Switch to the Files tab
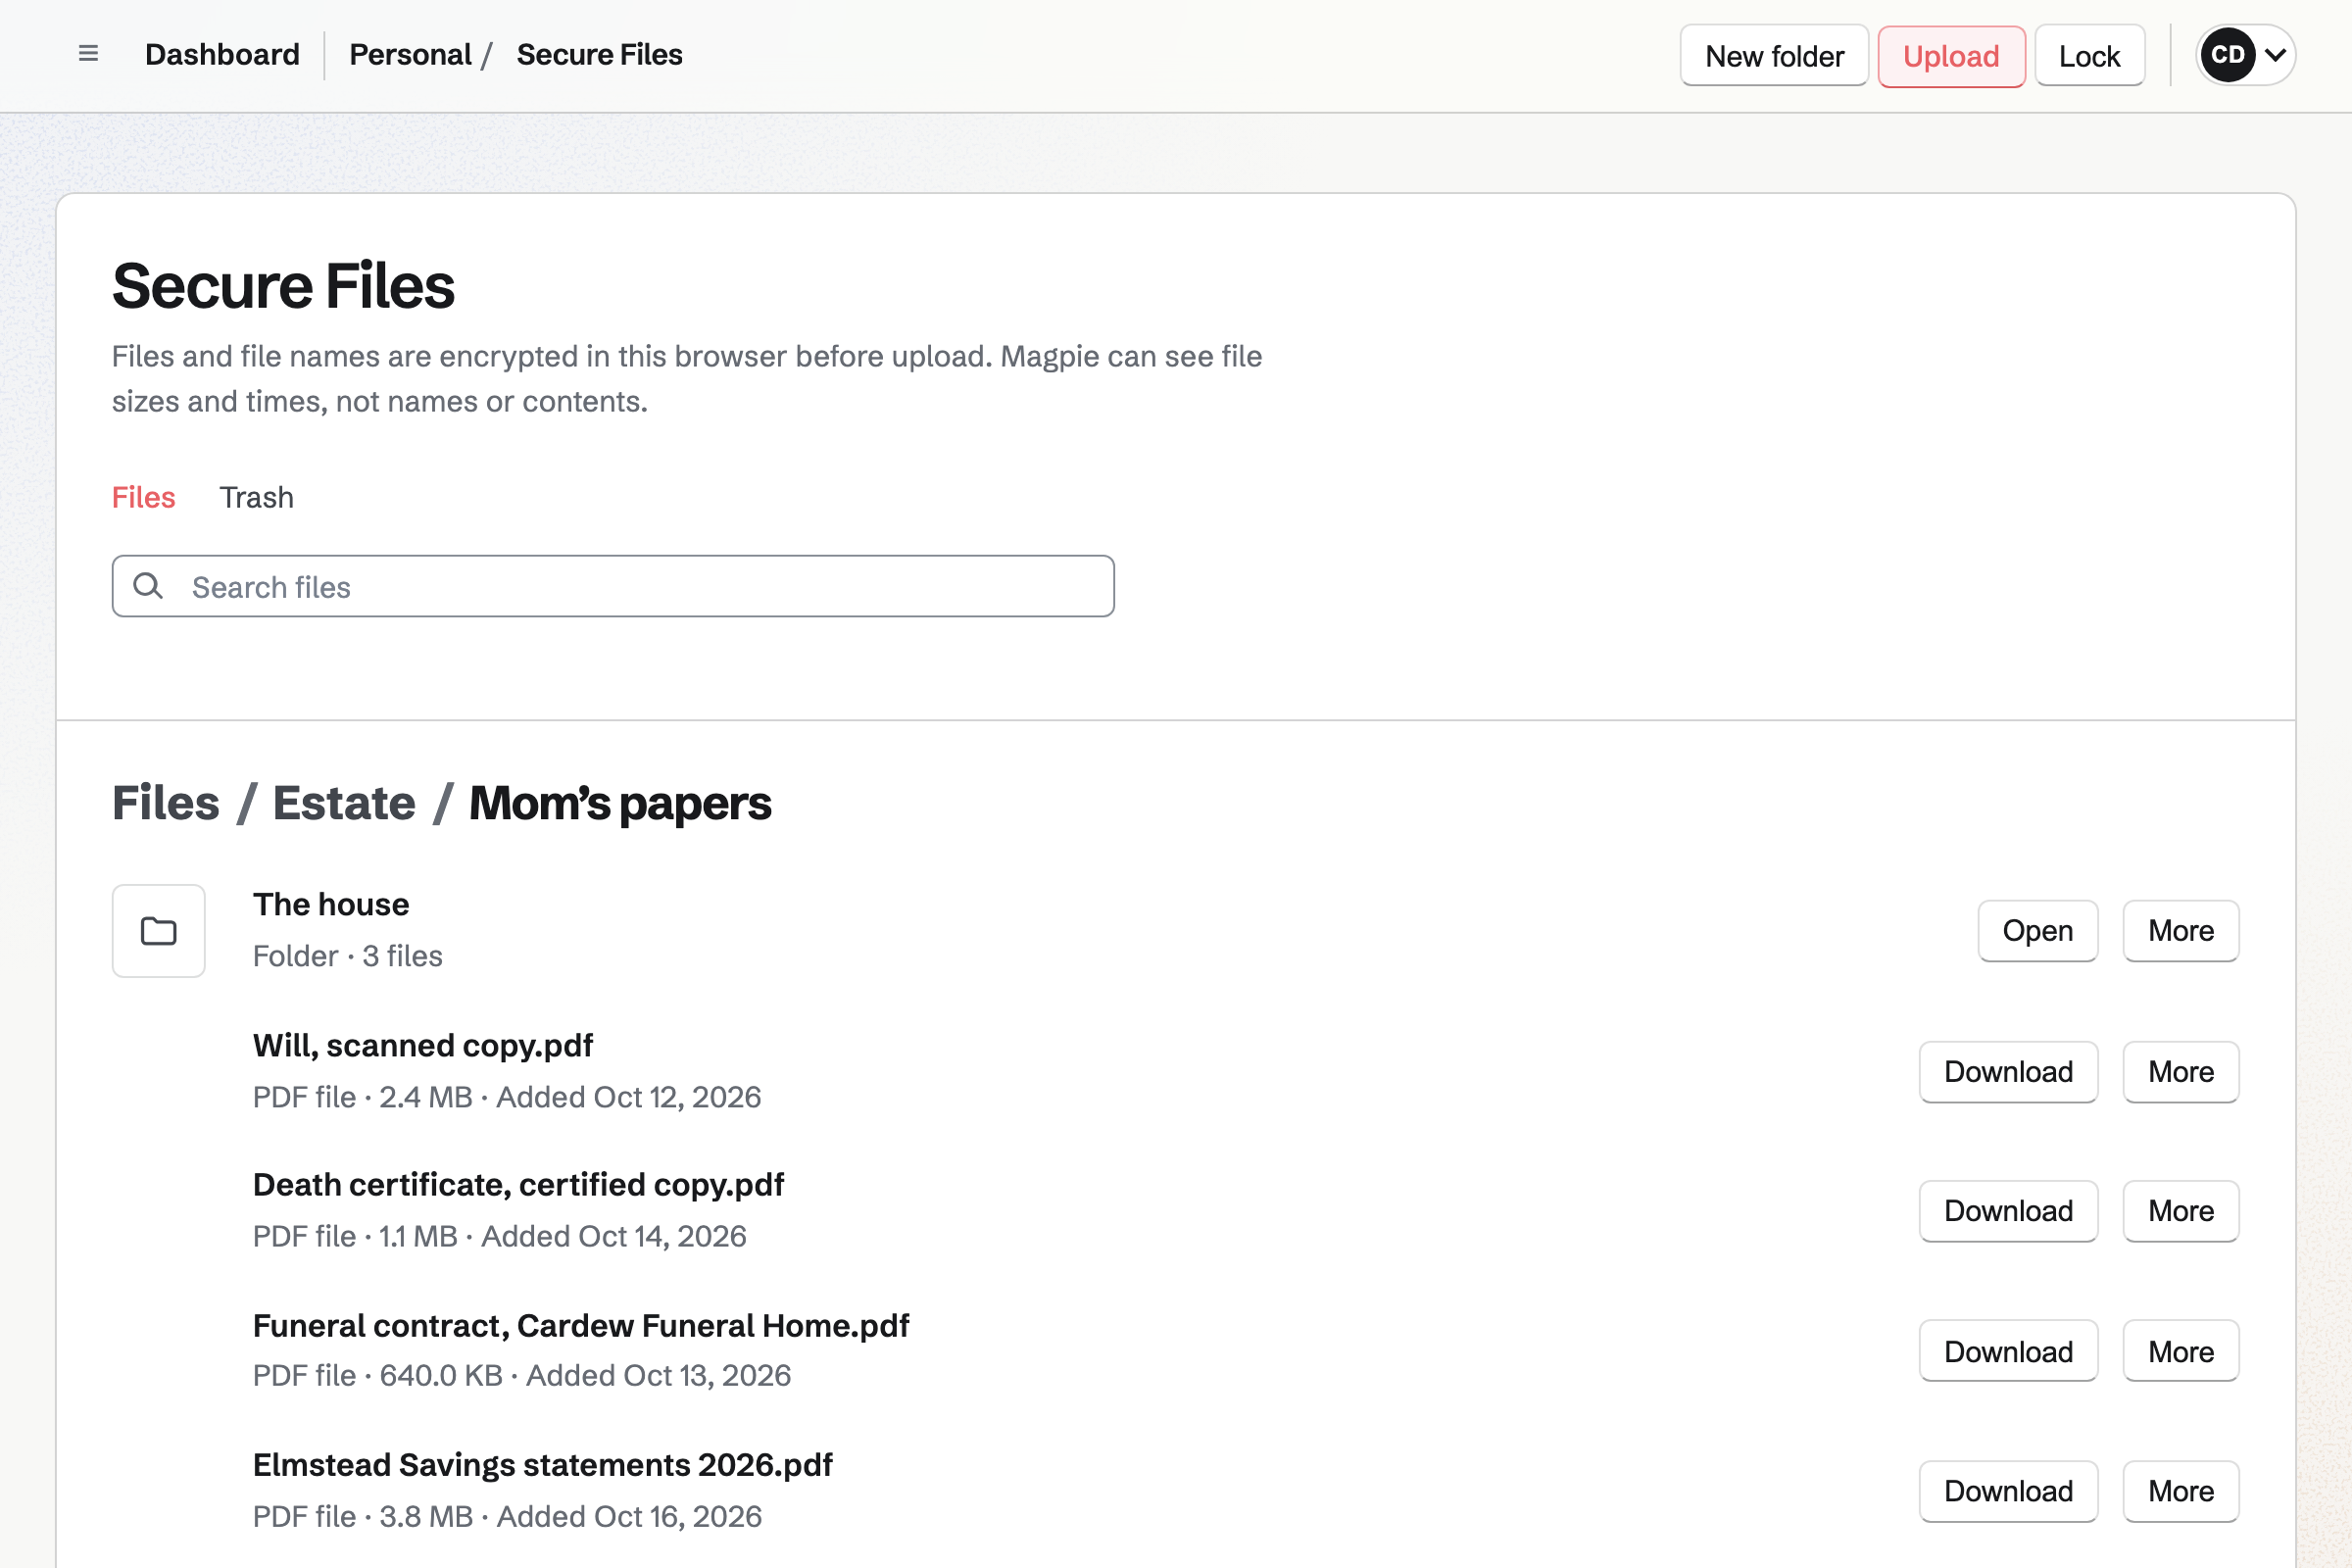The width and height of the screenshot is (2352, 1568). coord(143,497)
